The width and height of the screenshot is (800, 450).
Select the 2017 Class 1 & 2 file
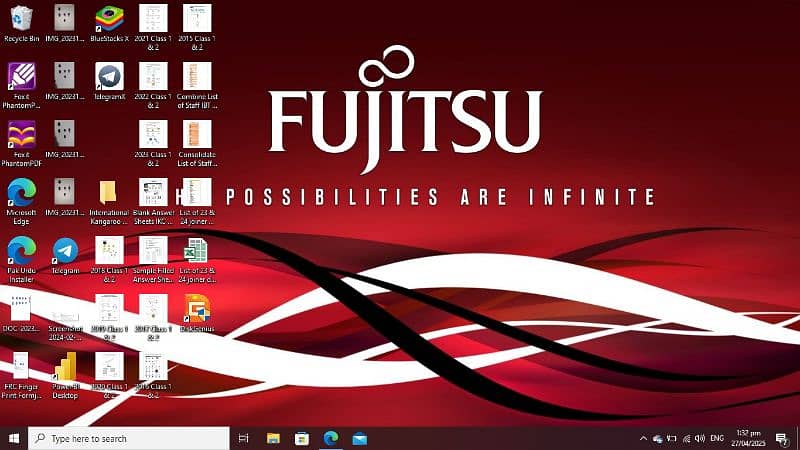(x=153, y=317)
